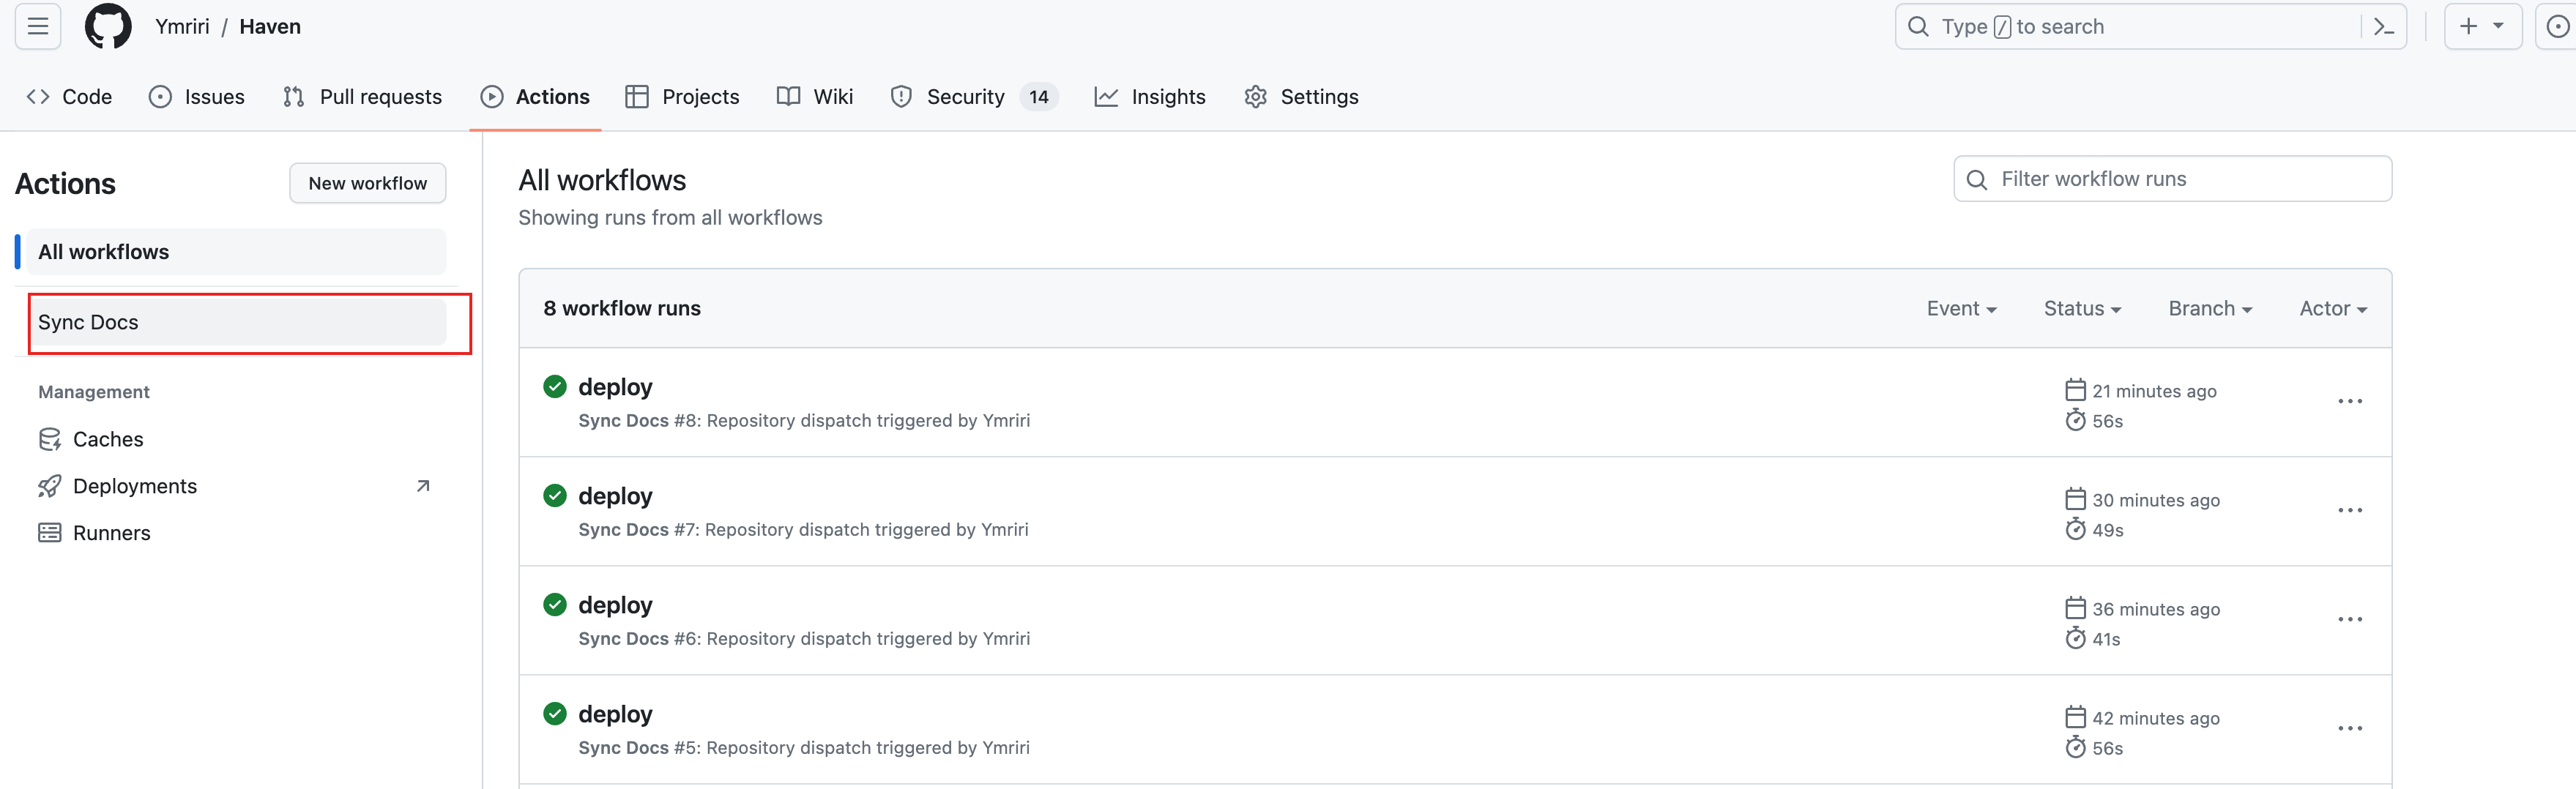Expand the Event filter dropdown
This screenshot has width=2576, height=789.
point(1961,309)
